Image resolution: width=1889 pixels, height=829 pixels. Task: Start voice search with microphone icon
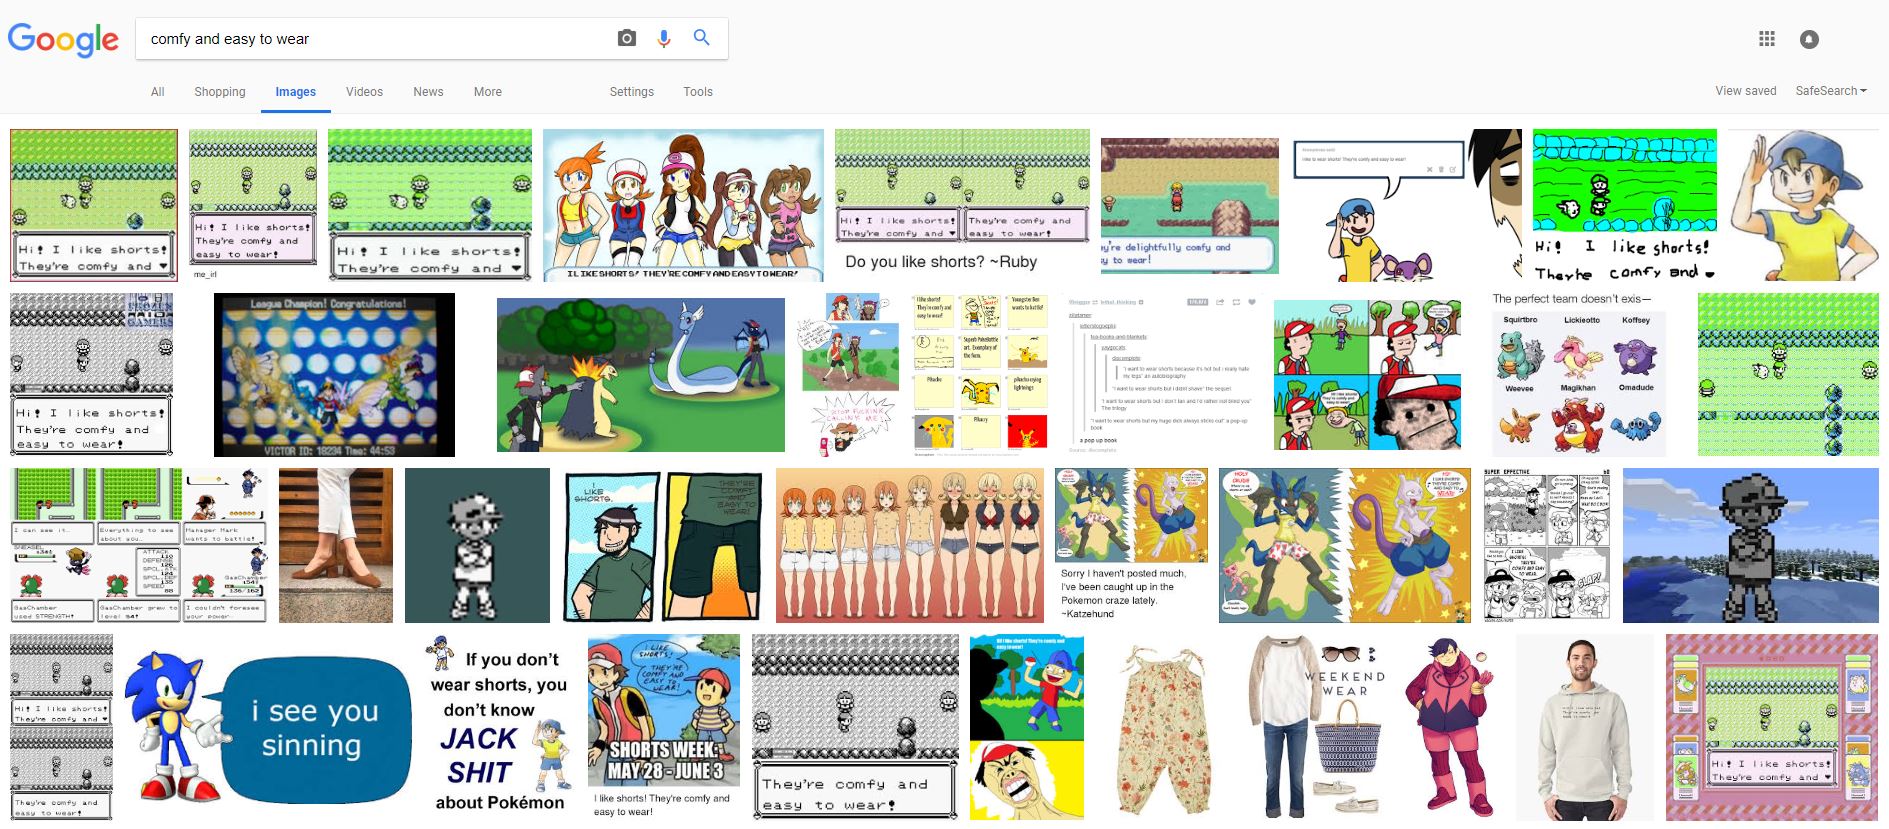point(664,38)
